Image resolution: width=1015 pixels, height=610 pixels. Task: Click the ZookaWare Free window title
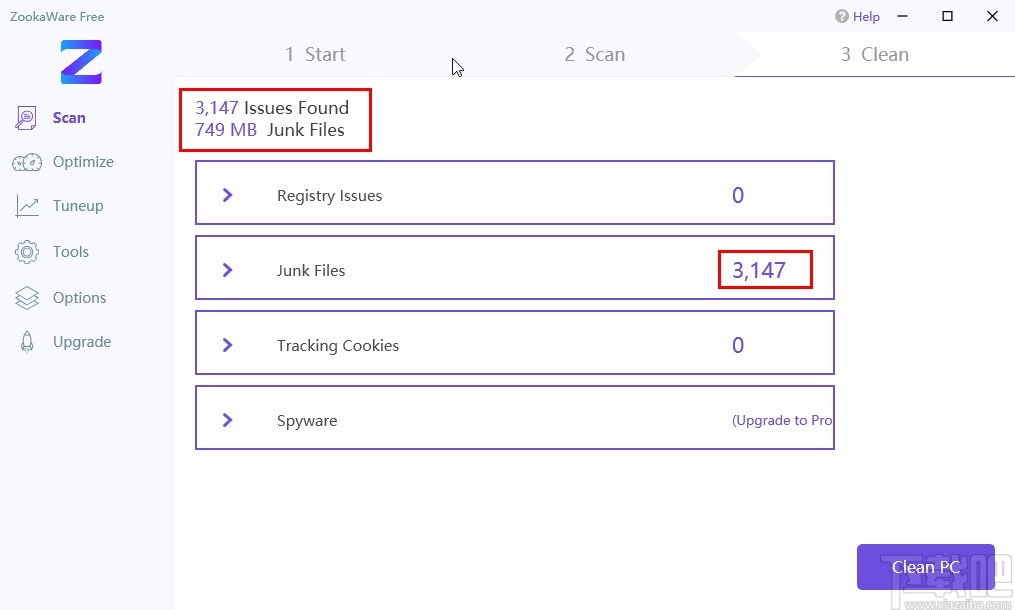point(57,17)
